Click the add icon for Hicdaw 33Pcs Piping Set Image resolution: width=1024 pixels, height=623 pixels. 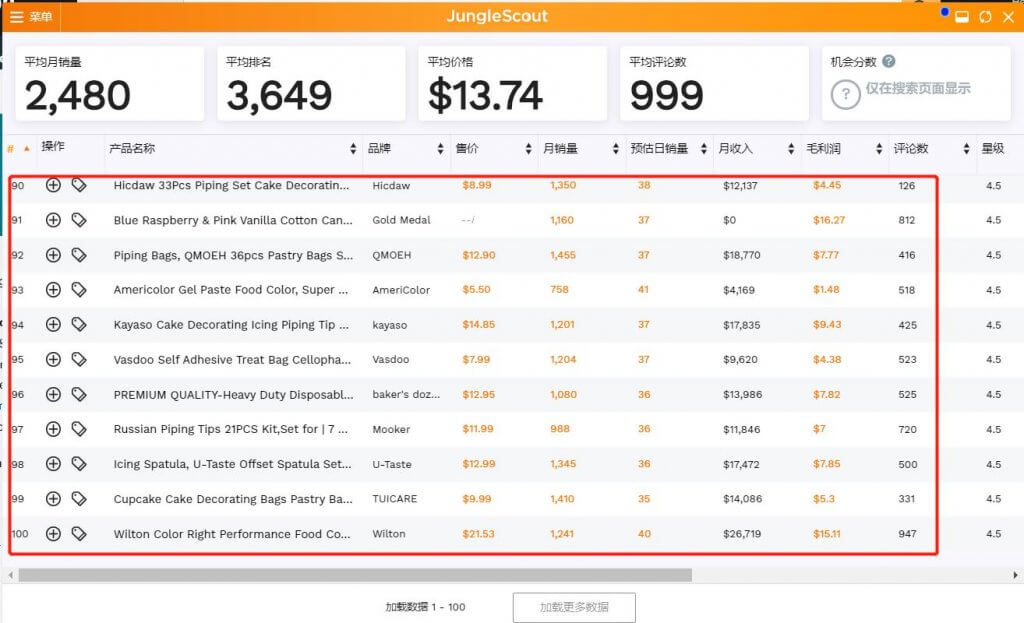pyautogui.click(x=54, y=185)
